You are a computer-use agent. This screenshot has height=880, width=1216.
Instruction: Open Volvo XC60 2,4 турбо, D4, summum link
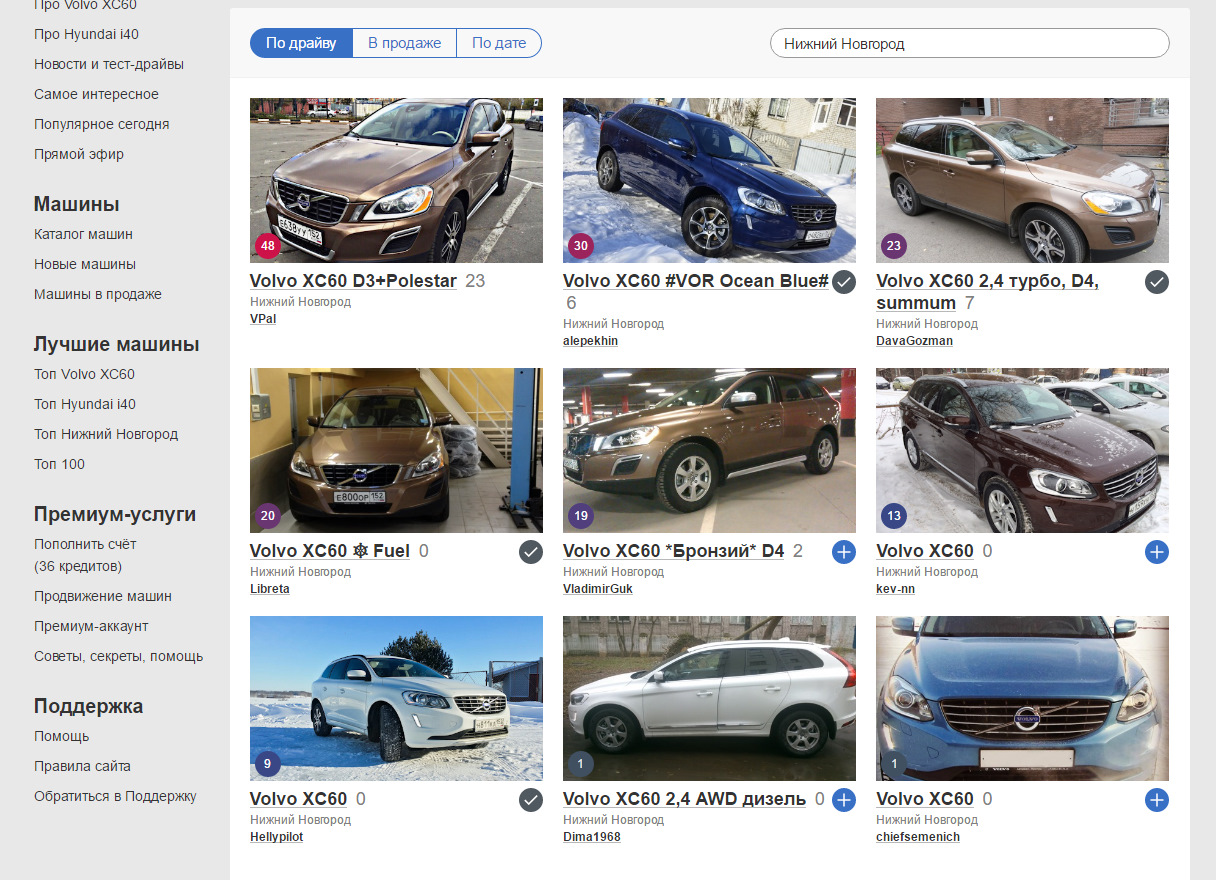(x=987, y=292)
